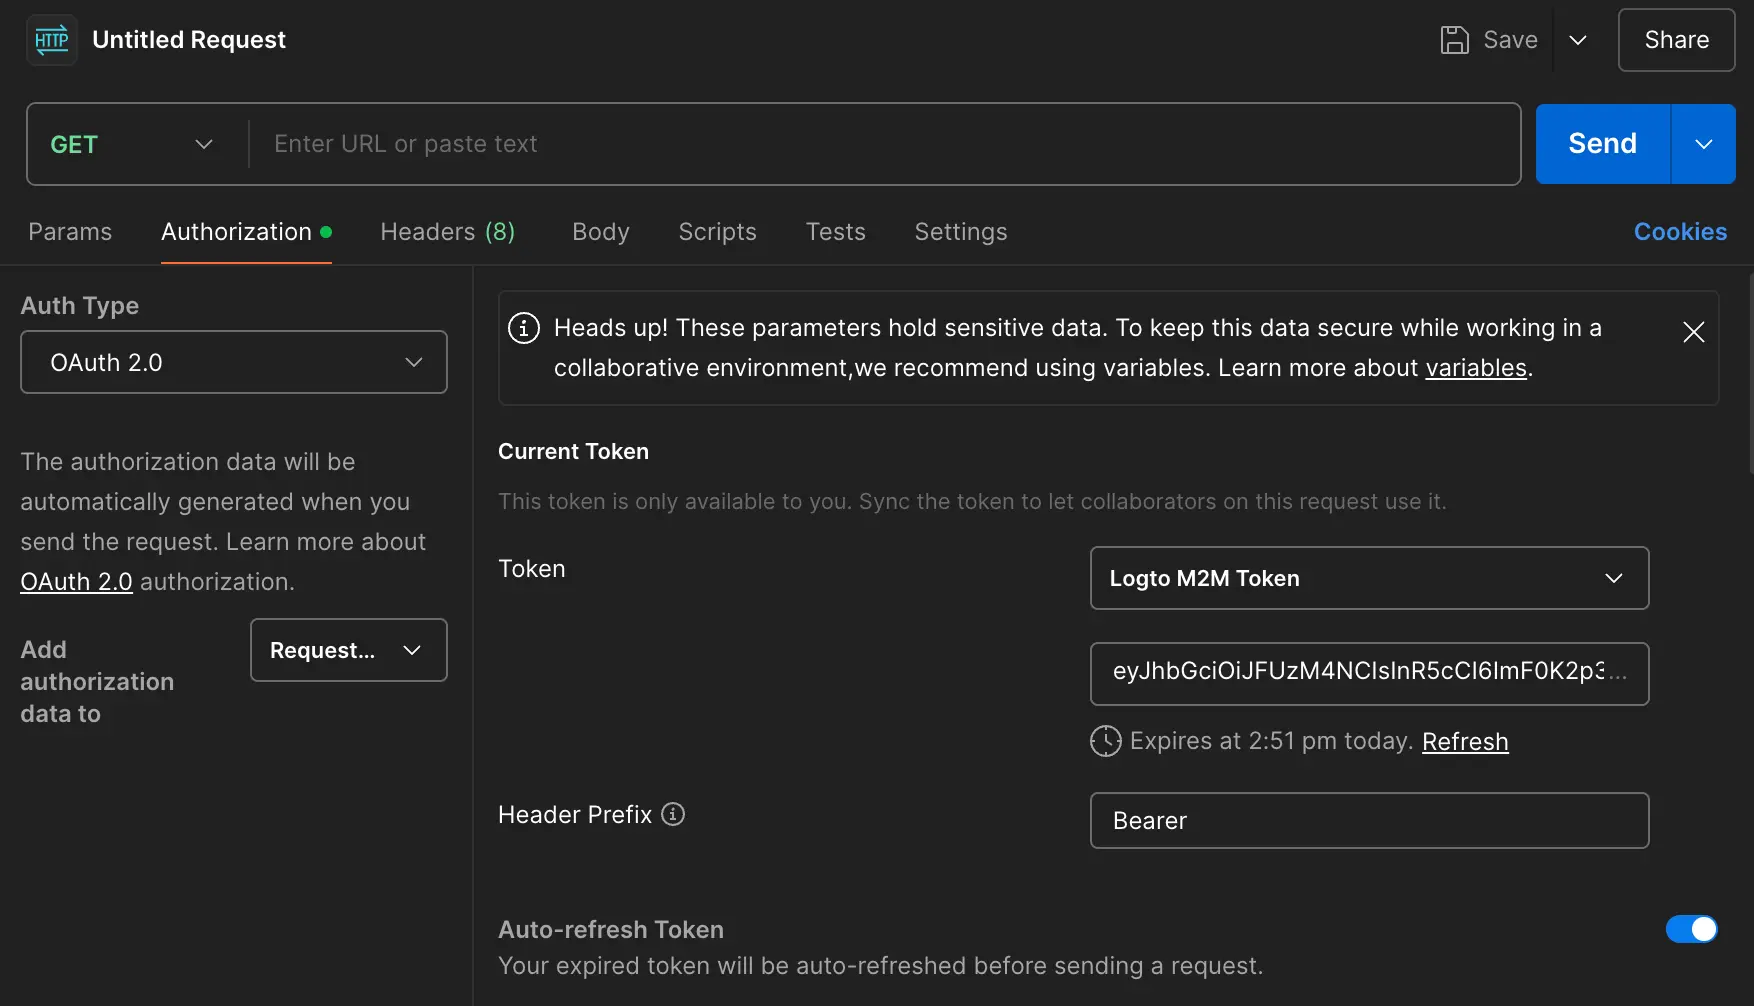Open the Cookies link
1754x1006 pixels.
[x=1680, y=232]
